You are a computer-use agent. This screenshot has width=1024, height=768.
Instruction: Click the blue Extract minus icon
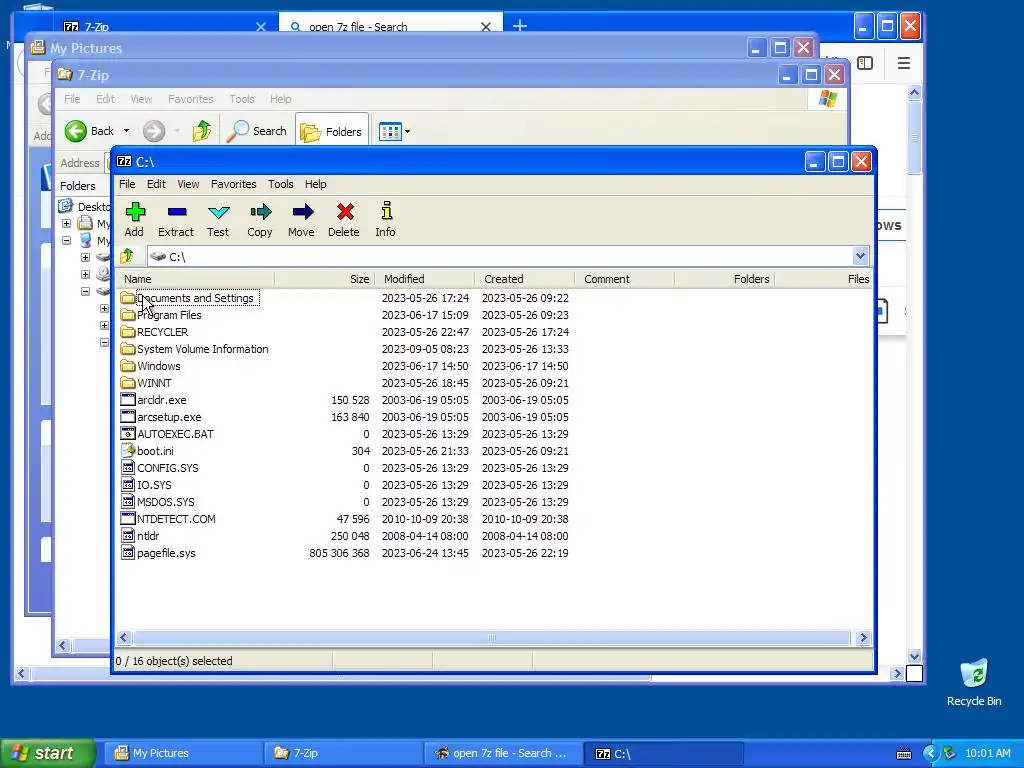point(176,212)
